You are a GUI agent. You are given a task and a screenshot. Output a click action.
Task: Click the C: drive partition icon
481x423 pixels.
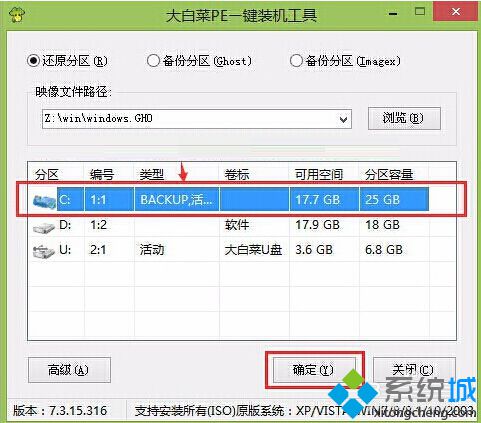(x=44, y=201)
